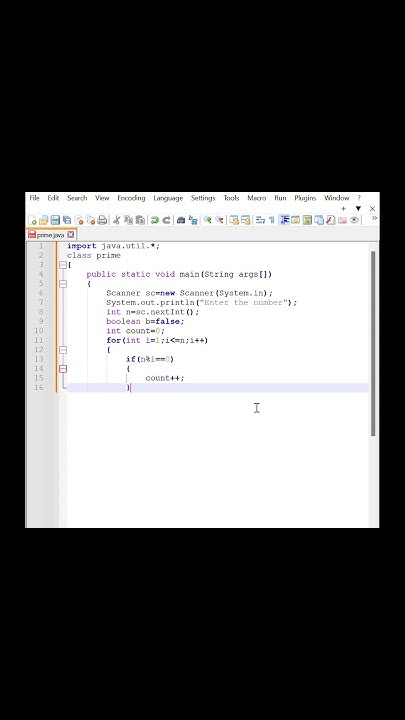Collapse the class fold marker on line 3
This screenshot has height=720, width=405.
(x=63, y=265)
